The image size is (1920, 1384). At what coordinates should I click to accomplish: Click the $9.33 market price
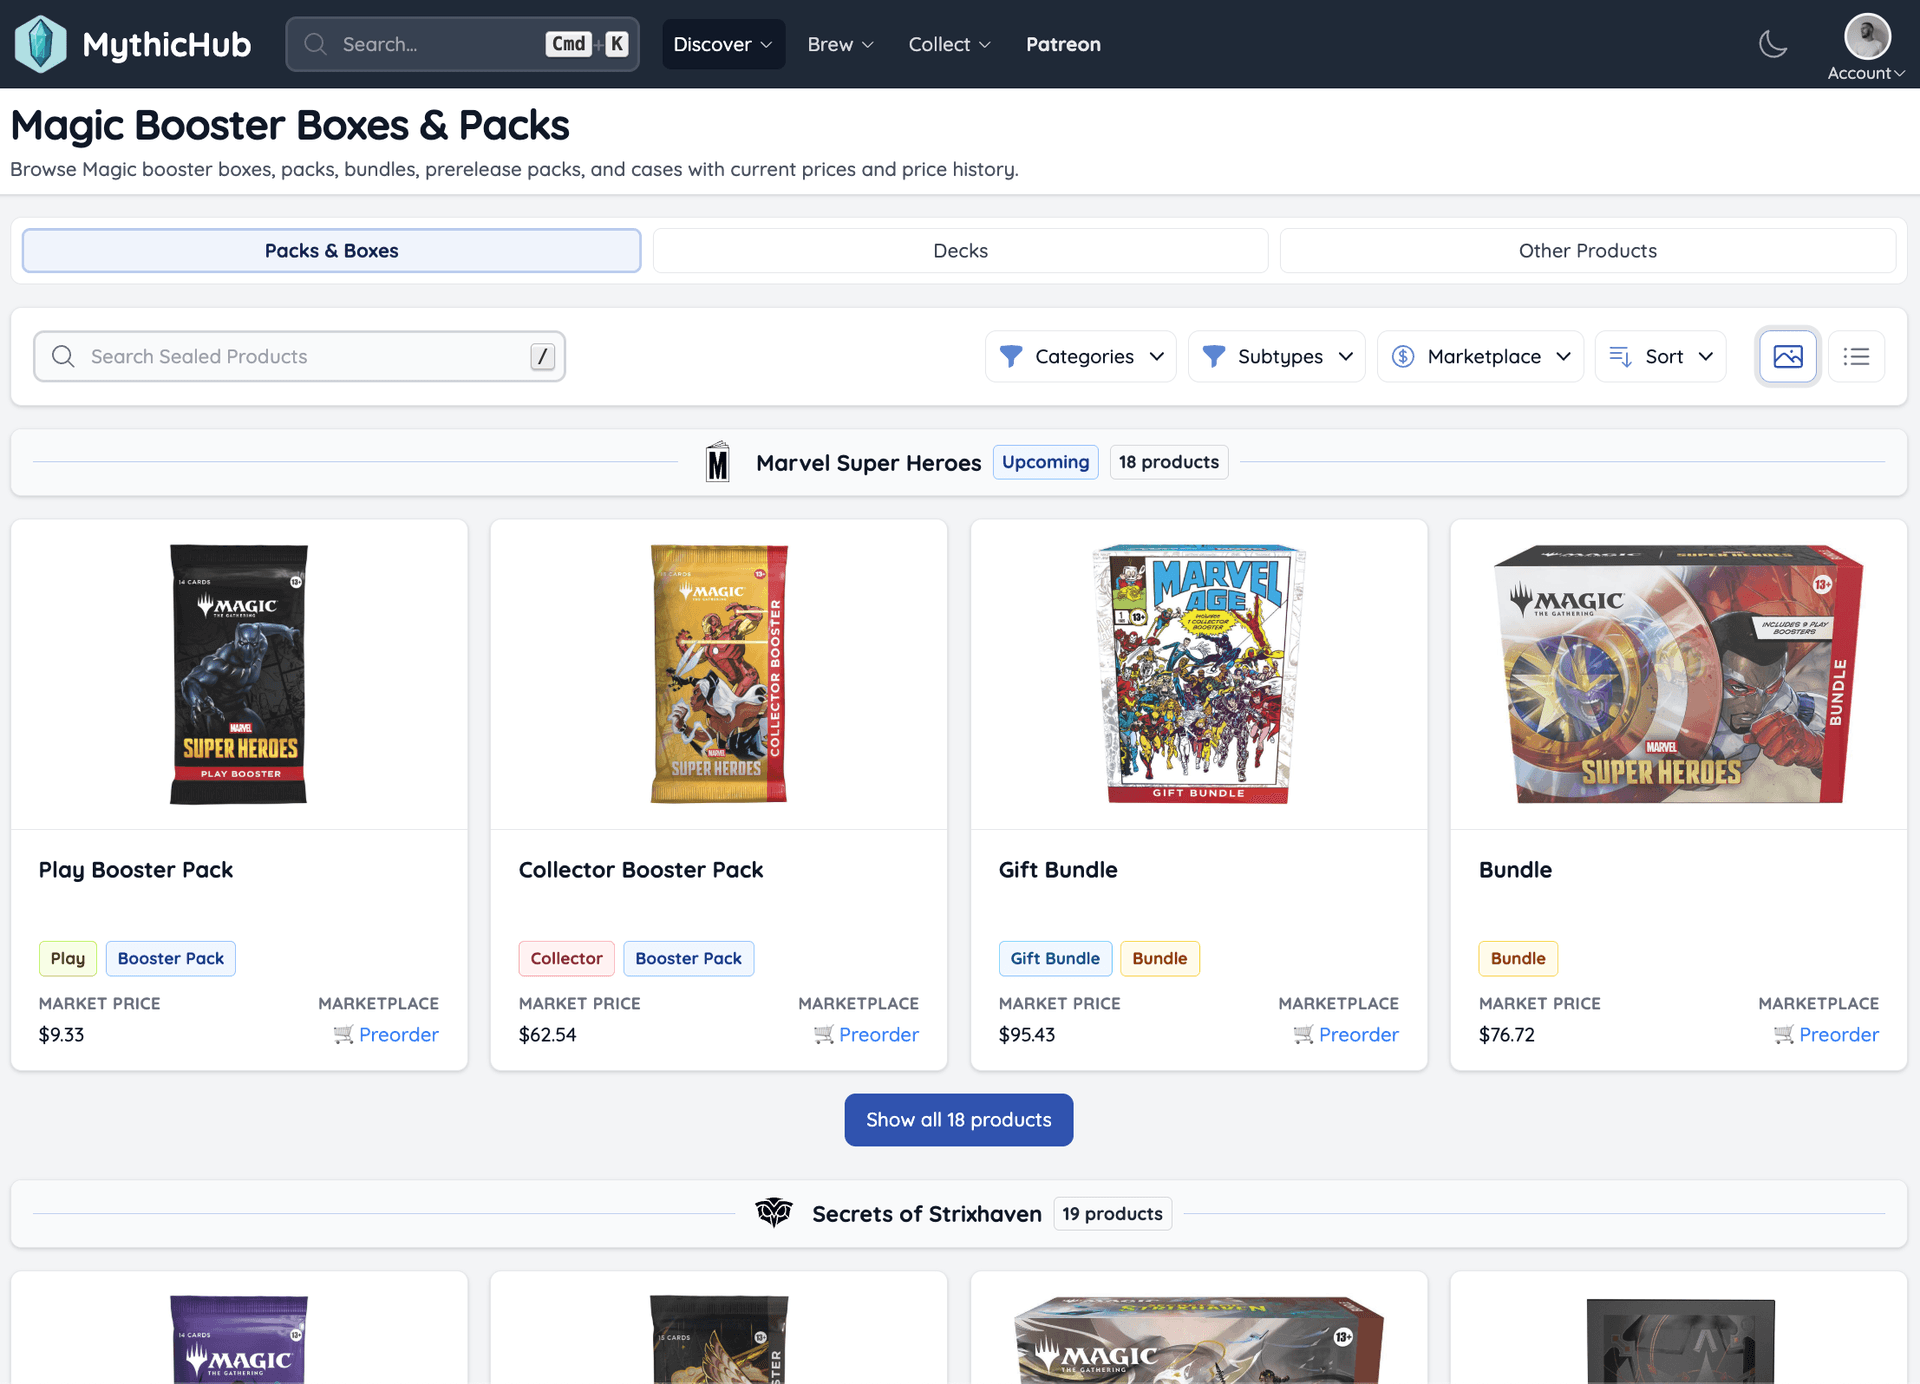coord(61,1035)
